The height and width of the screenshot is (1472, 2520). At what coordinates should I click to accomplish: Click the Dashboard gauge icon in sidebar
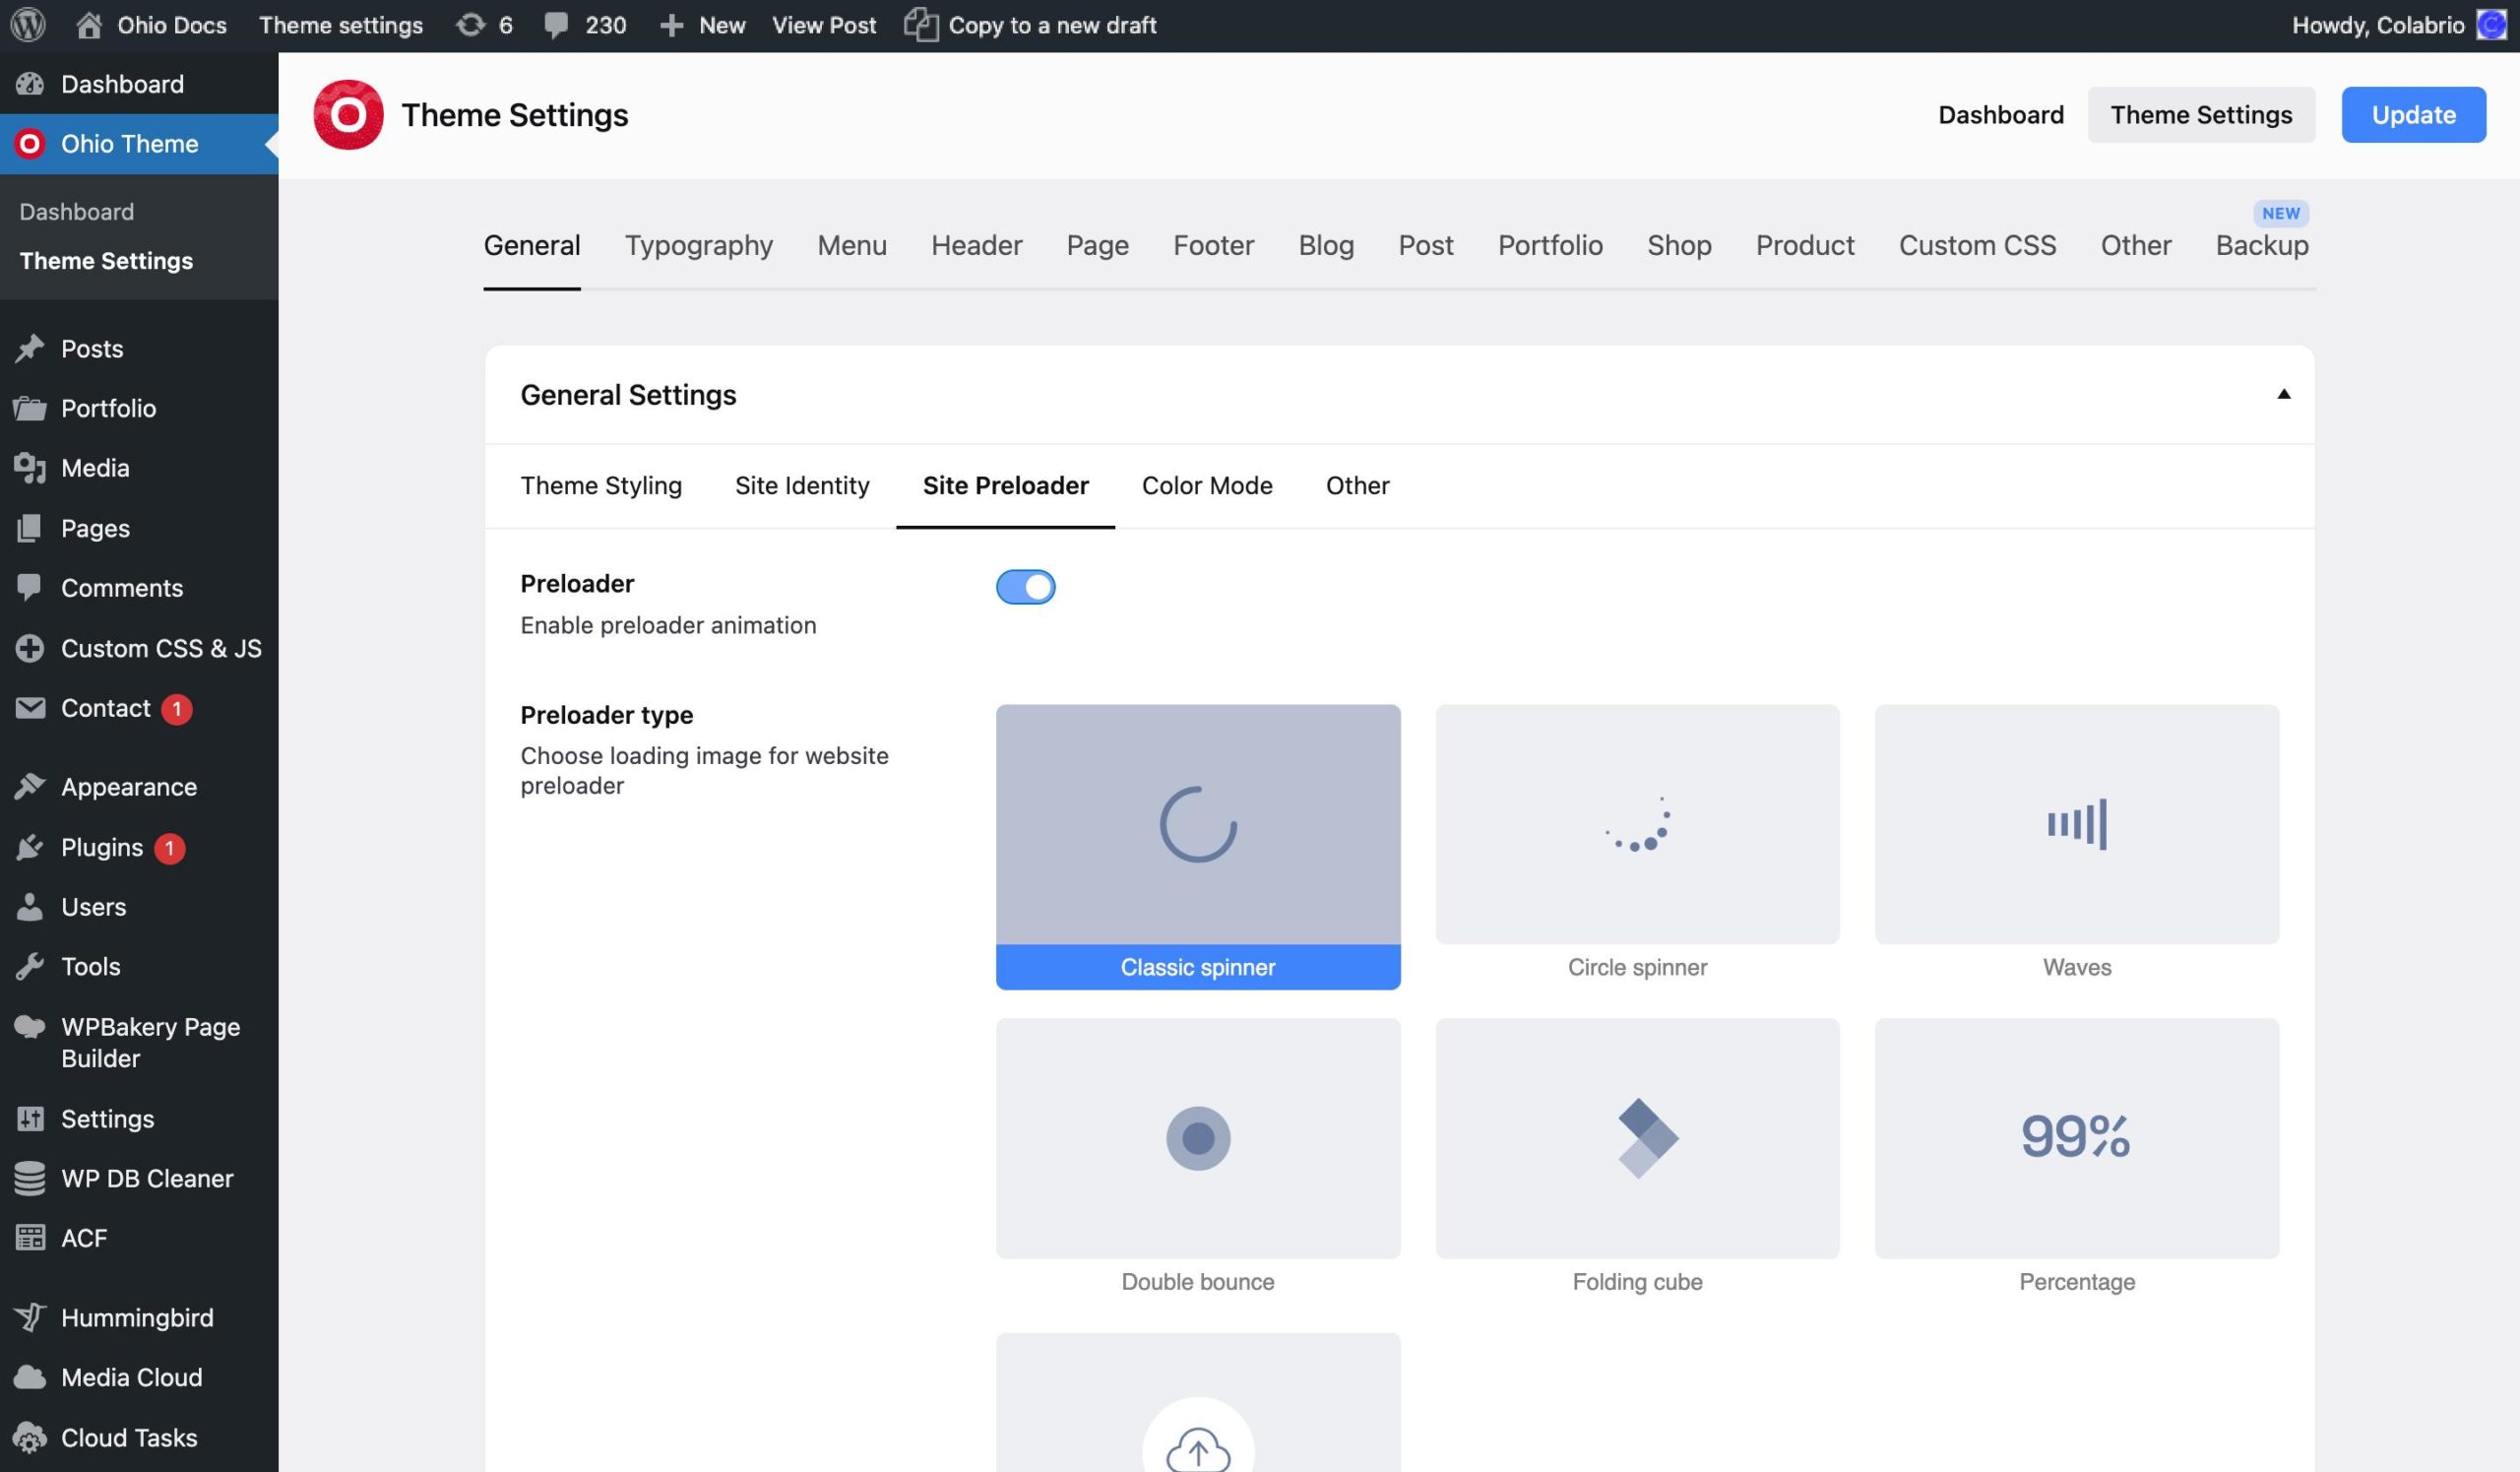(x=30, y=84)
